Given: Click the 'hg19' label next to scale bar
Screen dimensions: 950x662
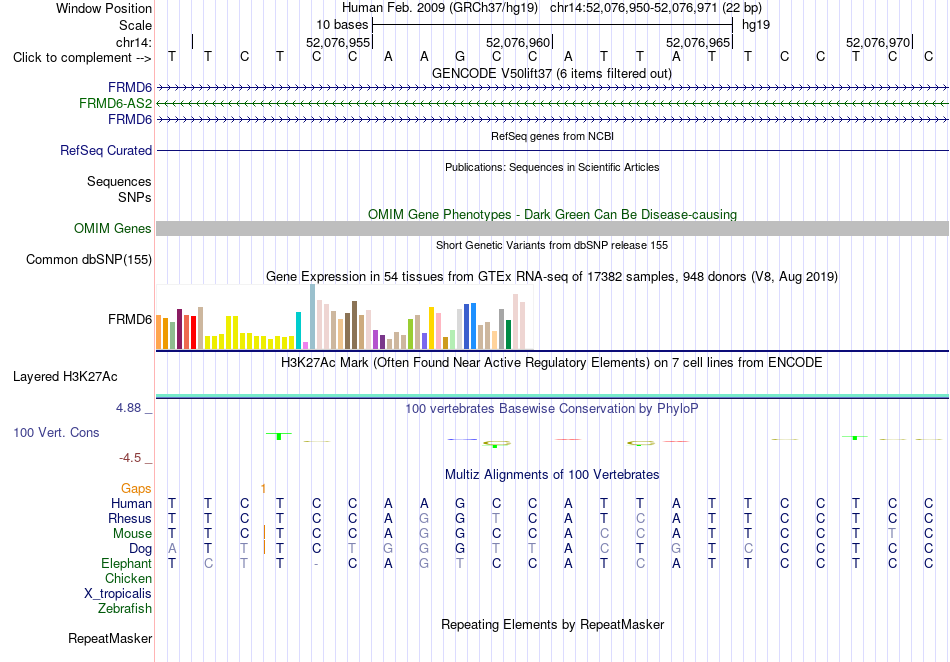Looking at the screenshot, I should [x=756, y=25].
